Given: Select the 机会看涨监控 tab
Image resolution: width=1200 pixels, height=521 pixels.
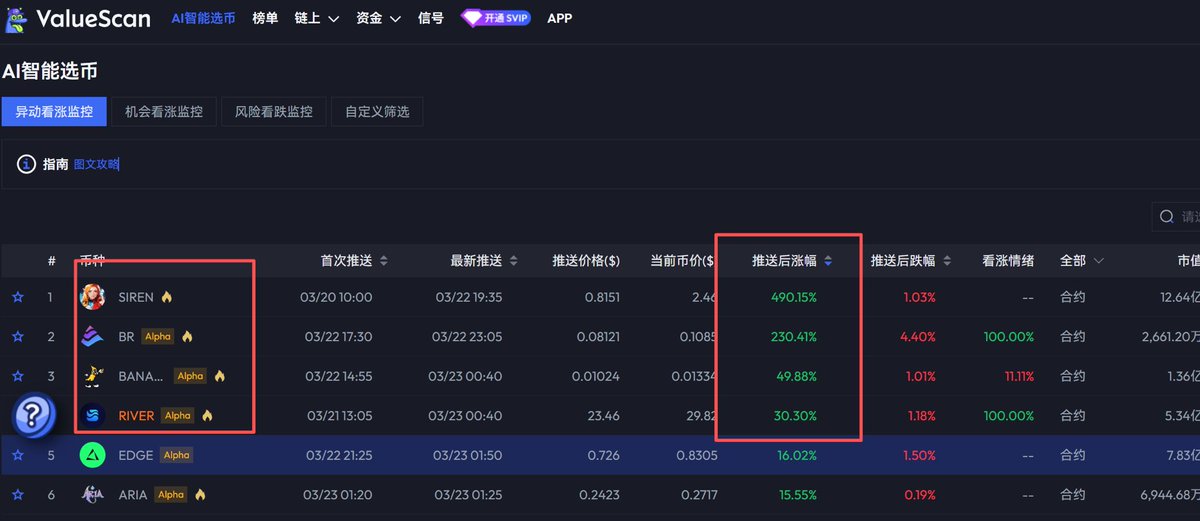Looking at the screenshot, I should 164,112.
